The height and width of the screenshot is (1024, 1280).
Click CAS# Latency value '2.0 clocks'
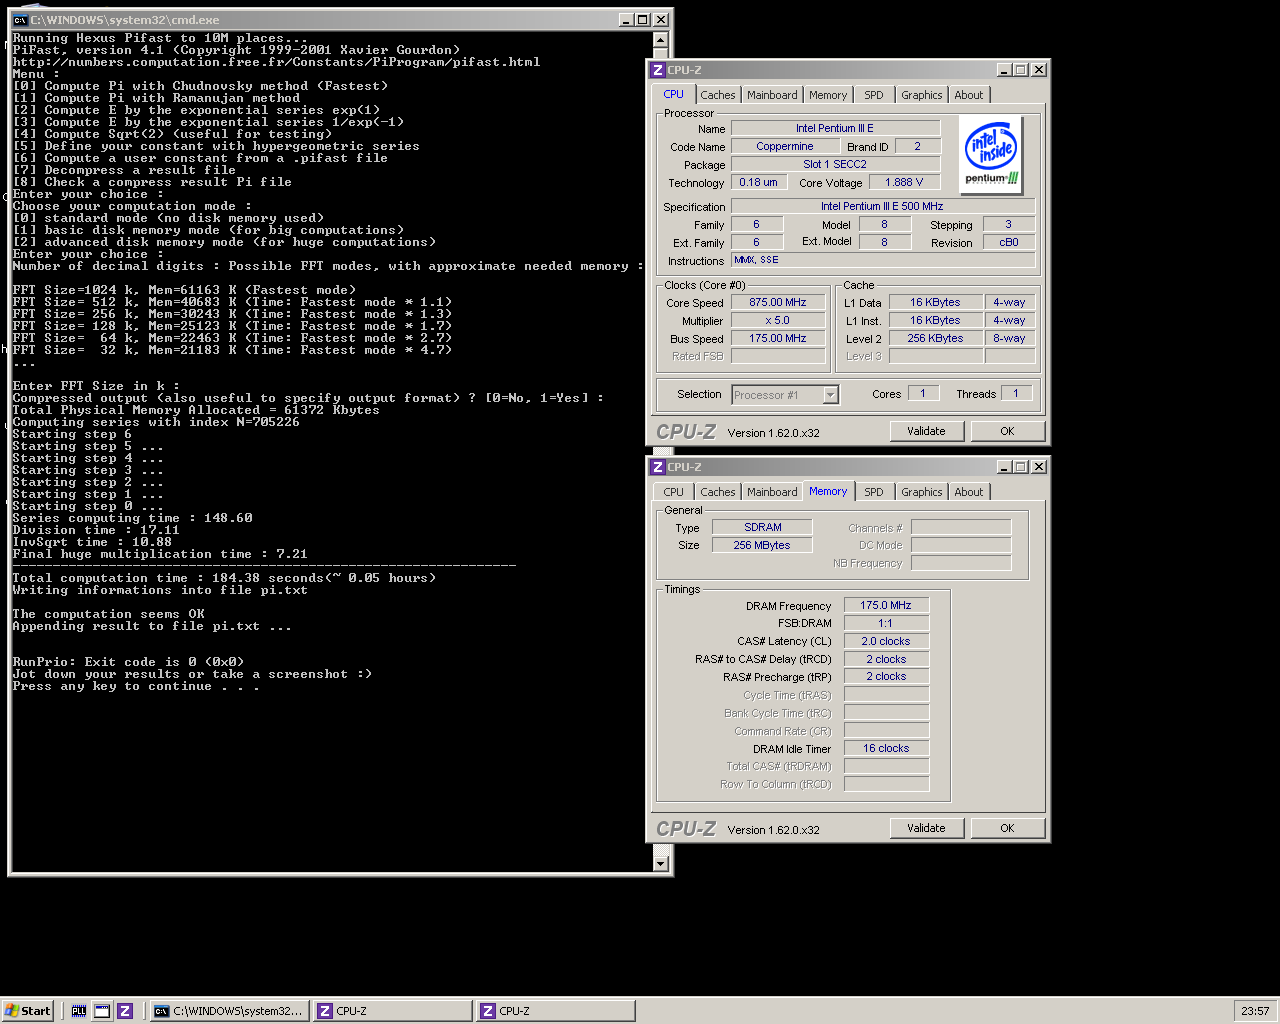886,641
